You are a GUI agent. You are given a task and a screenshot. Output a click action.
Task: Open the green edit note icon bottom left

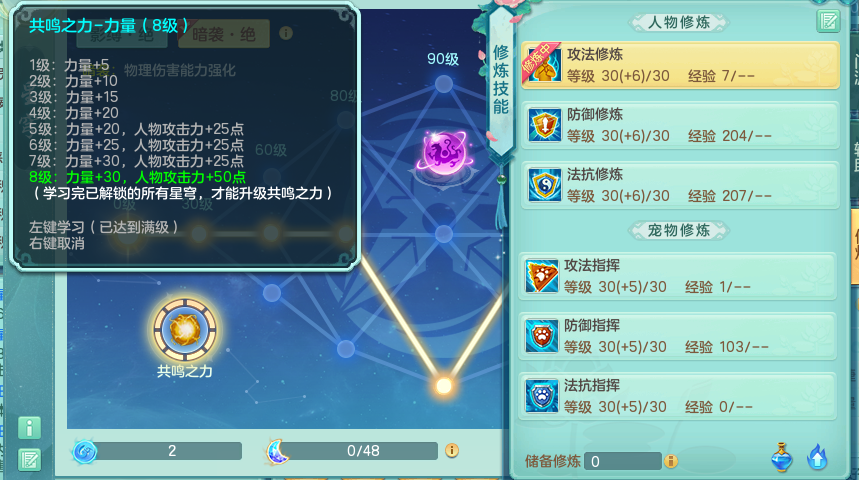pos(30,460)
